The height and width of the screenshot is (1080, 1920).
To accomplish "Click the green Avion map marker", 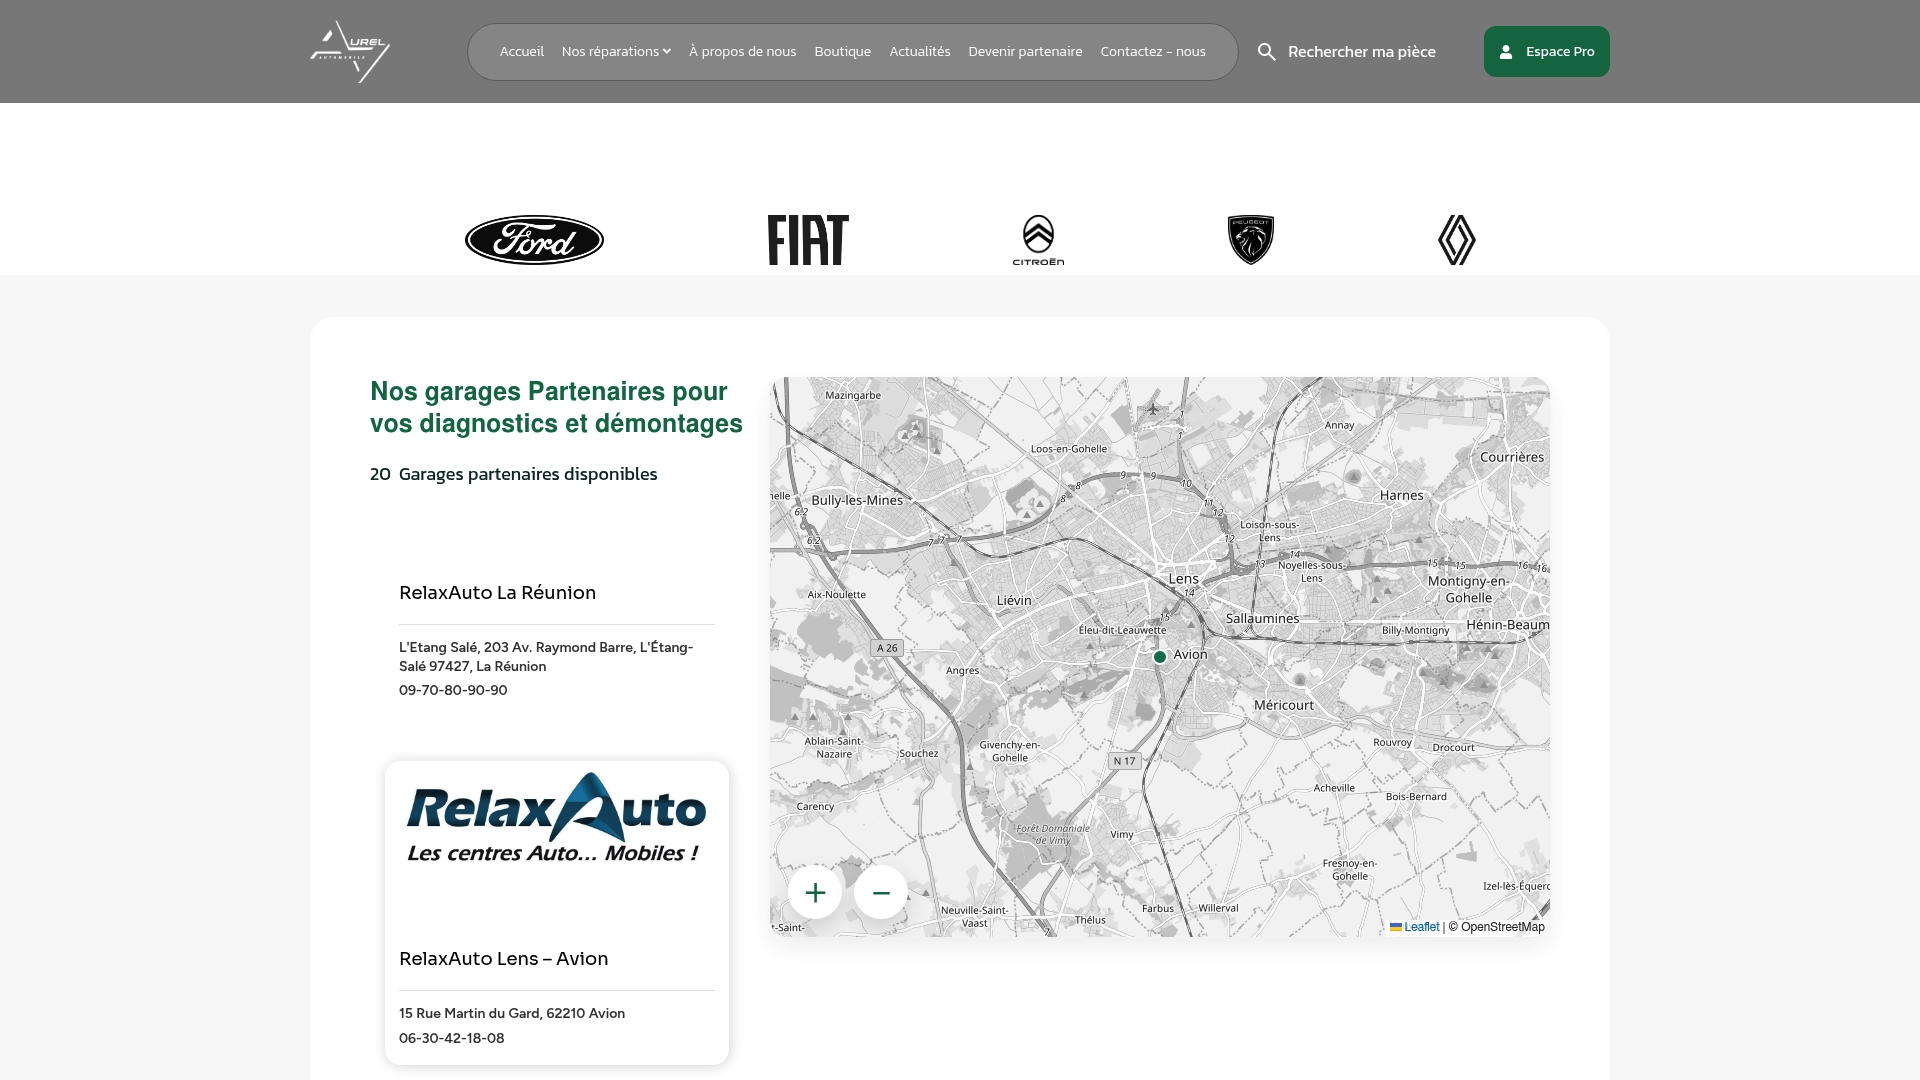I will click(1160, 657).
